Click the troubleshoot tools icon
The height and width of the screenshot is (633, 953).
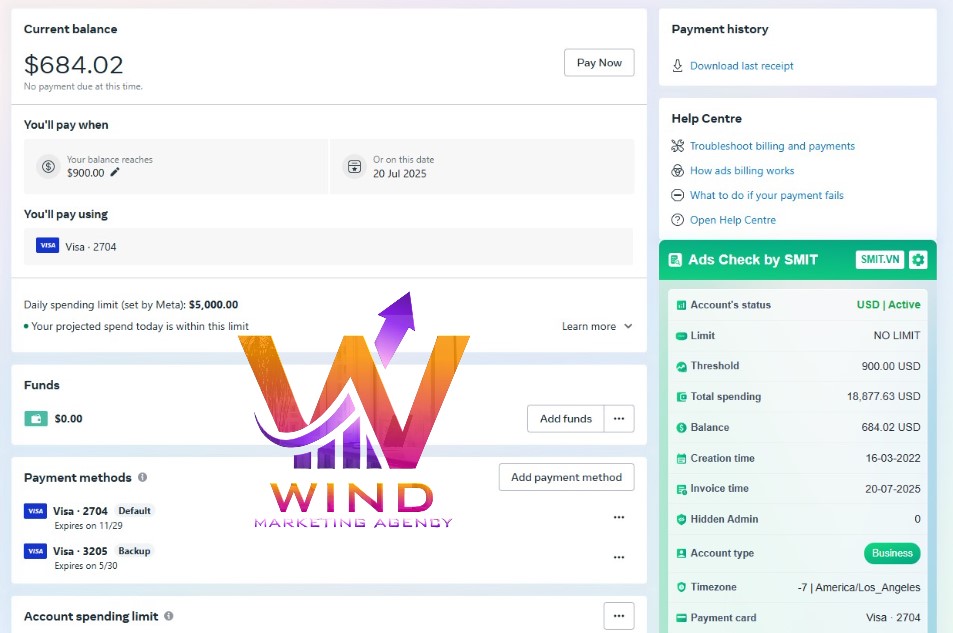coord(677,146)
